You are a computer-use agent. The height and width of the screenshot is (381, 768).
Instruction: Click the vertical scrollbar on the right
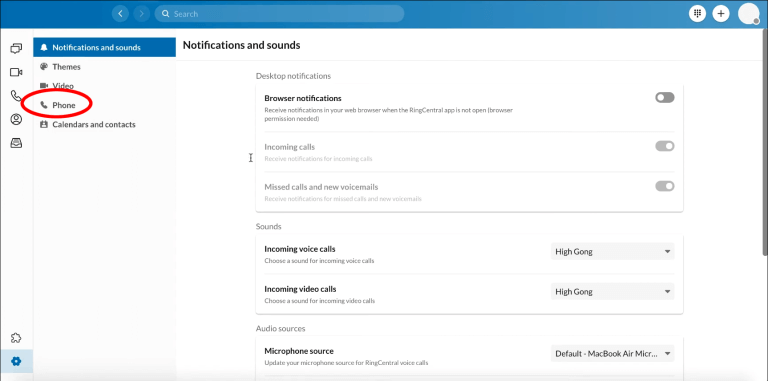pos(765,142)
